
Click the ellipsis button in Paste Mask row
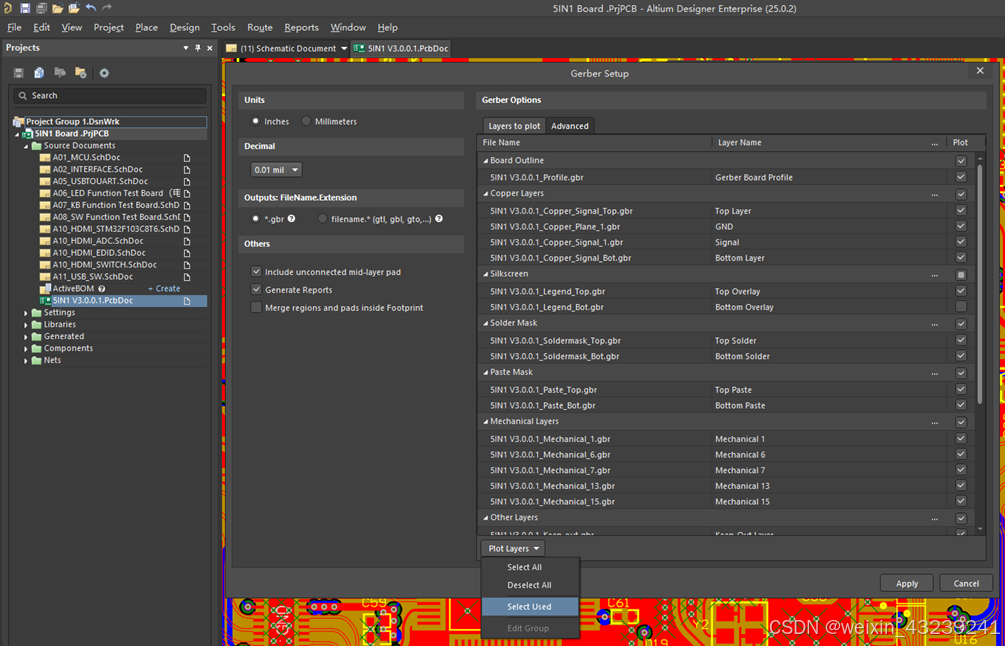(x=934, y=372)
